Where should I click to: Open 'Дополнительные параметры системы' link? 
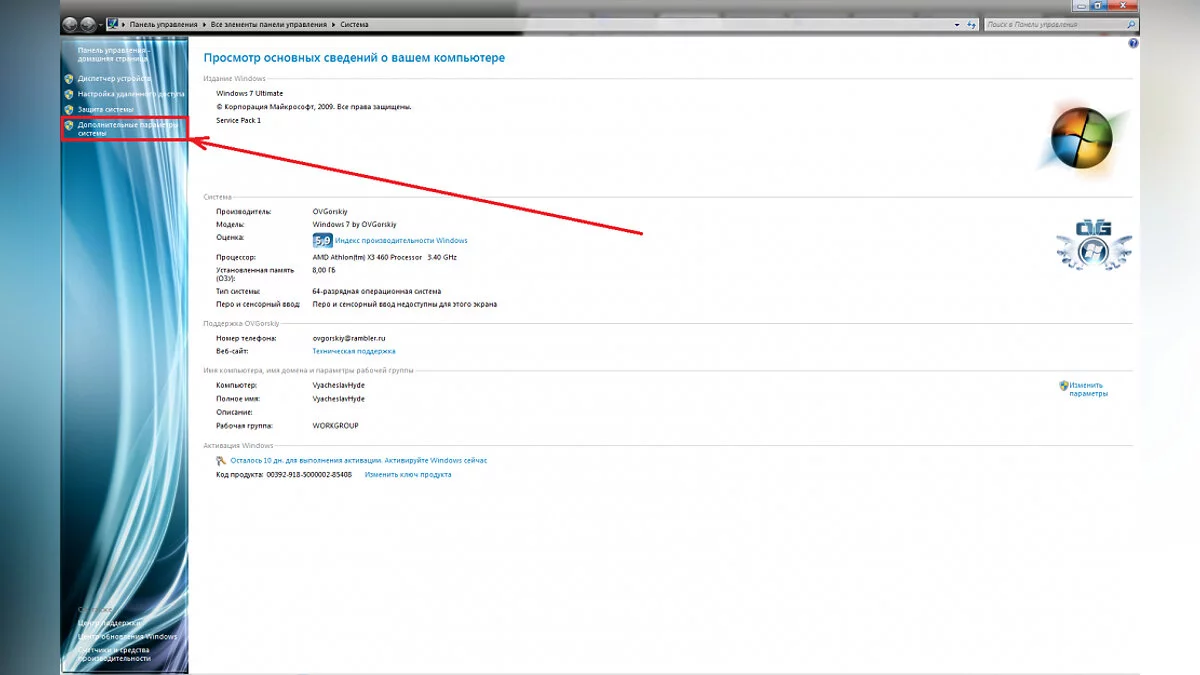pyautogui.click(x=128, y=129)
